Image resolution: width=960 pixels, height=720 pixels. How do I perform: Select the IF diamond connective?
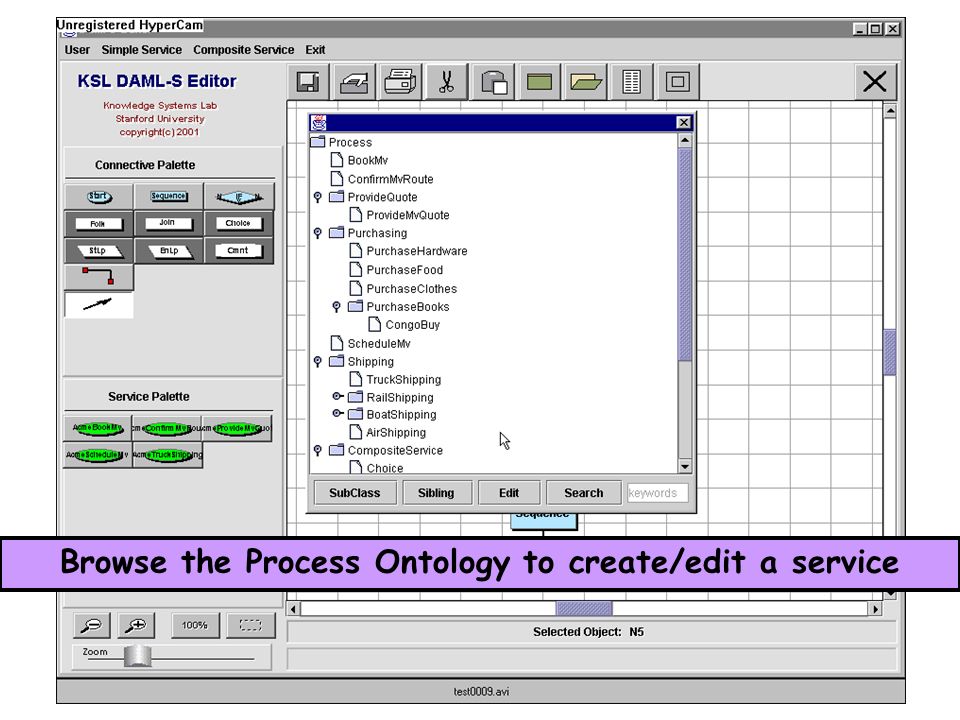pyautogui.click(x=239, y=197)
